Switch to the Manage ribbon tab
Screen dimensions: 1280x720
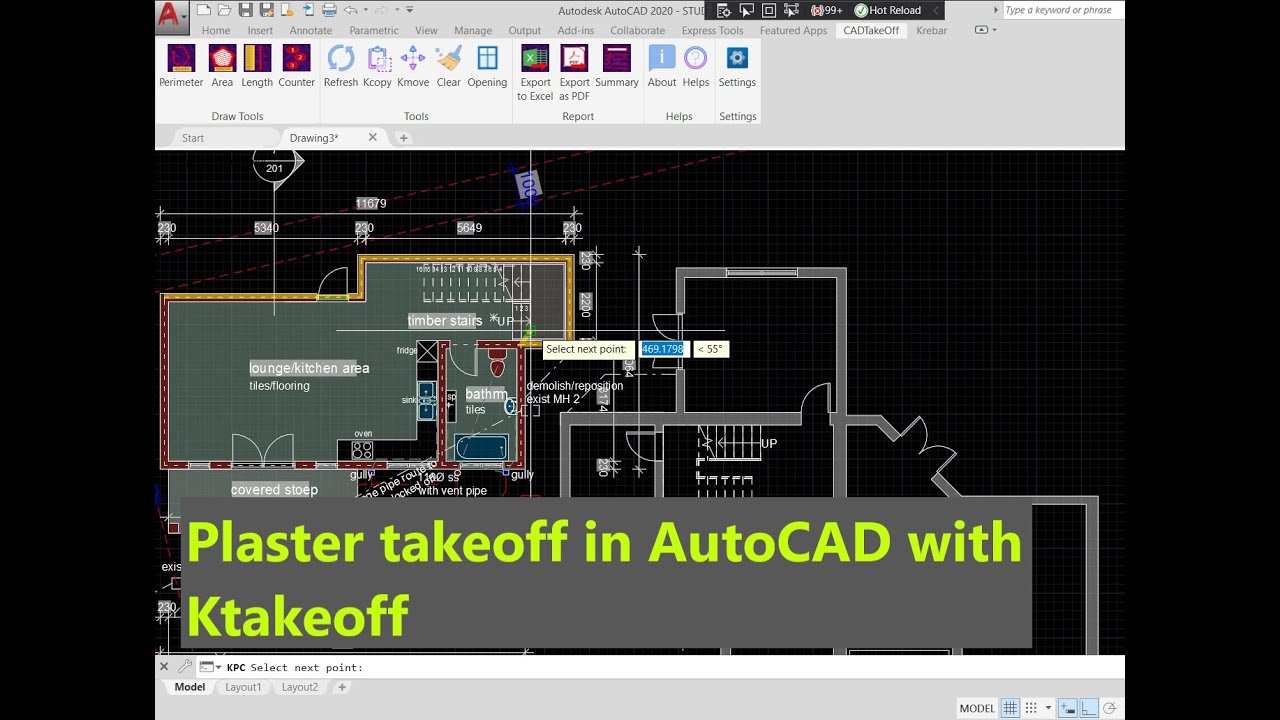[473, 30]
